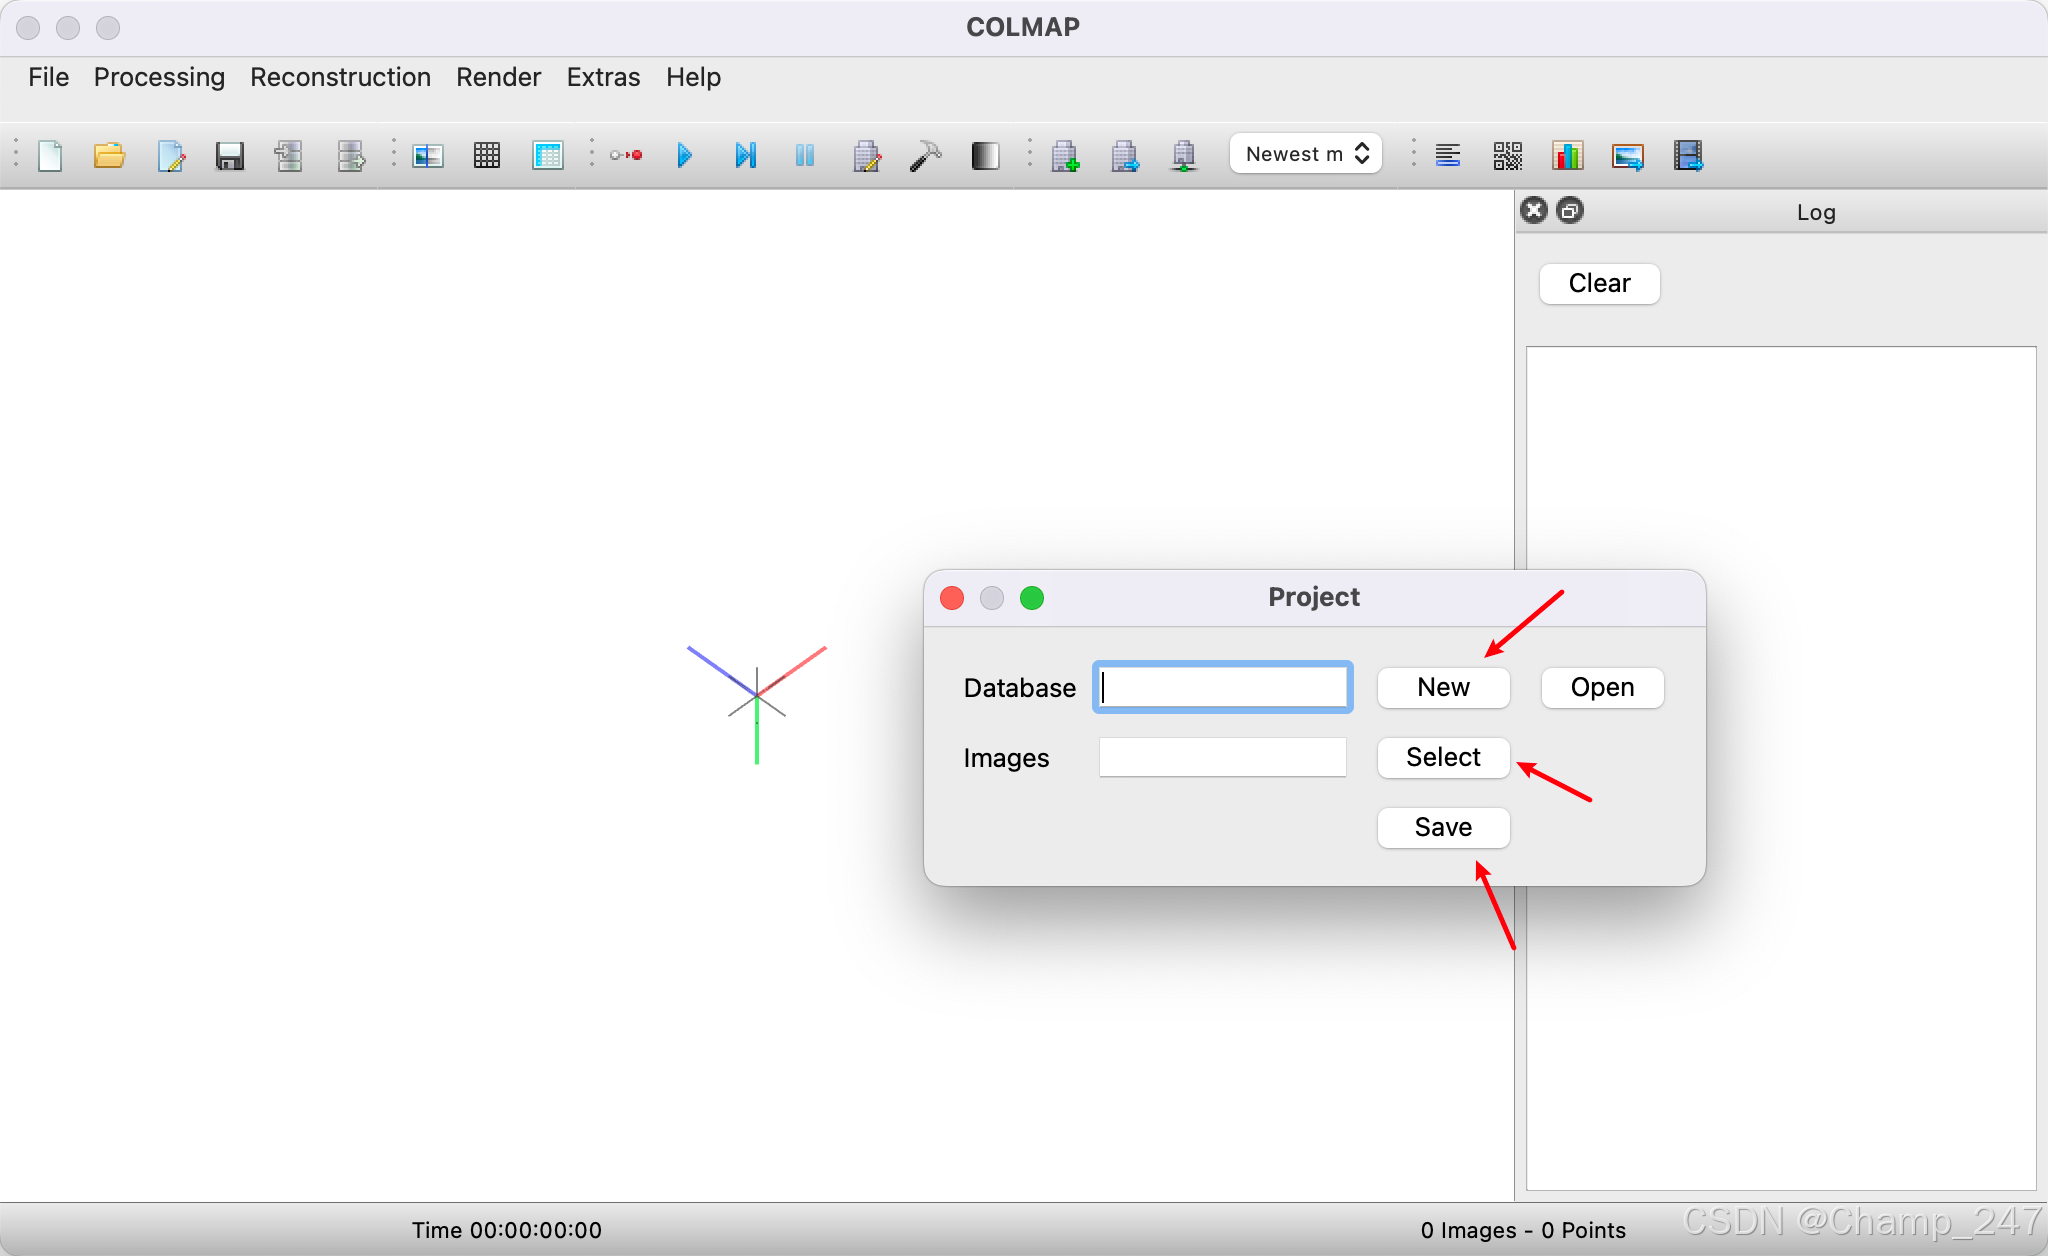
Task: Click the Pause reconstruction icon
Action: [805, 156]
